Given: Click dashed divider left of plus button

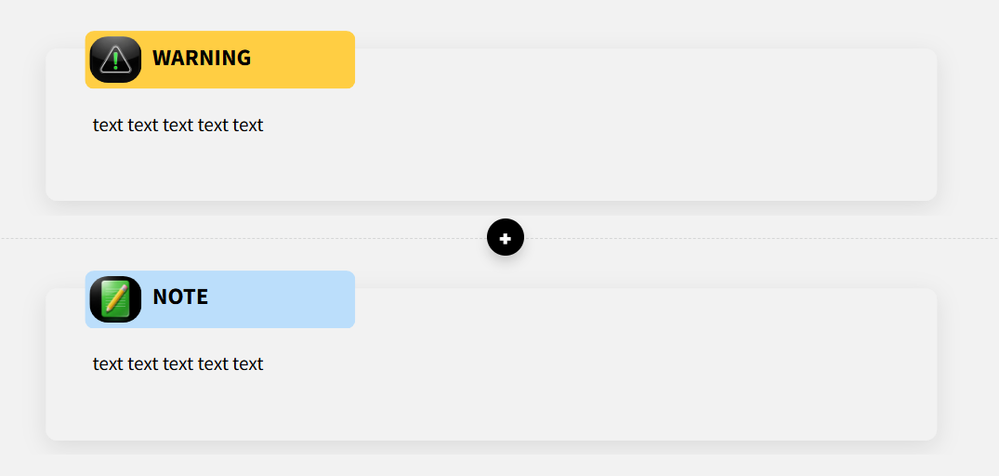Looking at the screenshot, I should pyautogui.click(x=250, y=238).
